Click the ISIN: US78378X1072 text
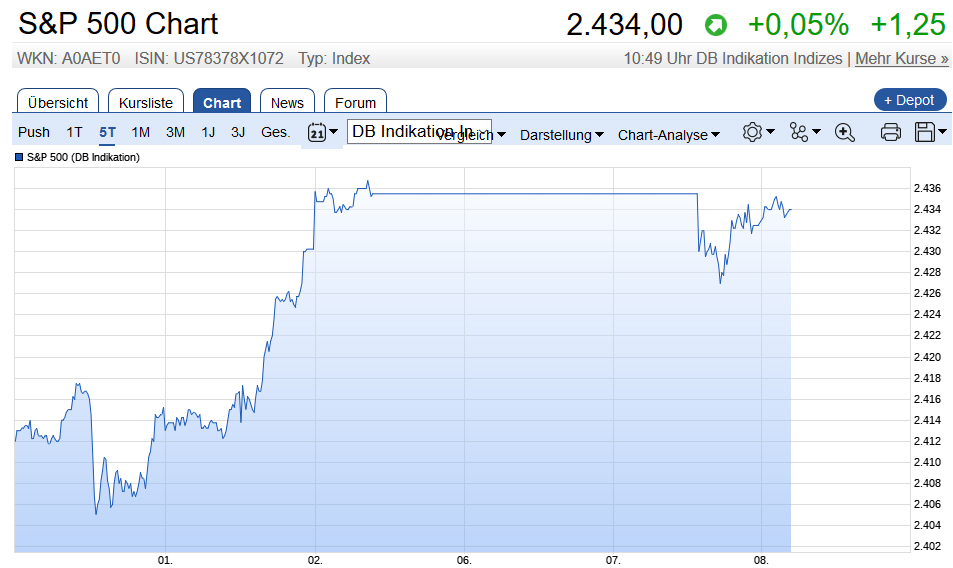Screen dimensions: 953x568 (x=209, y=58)
